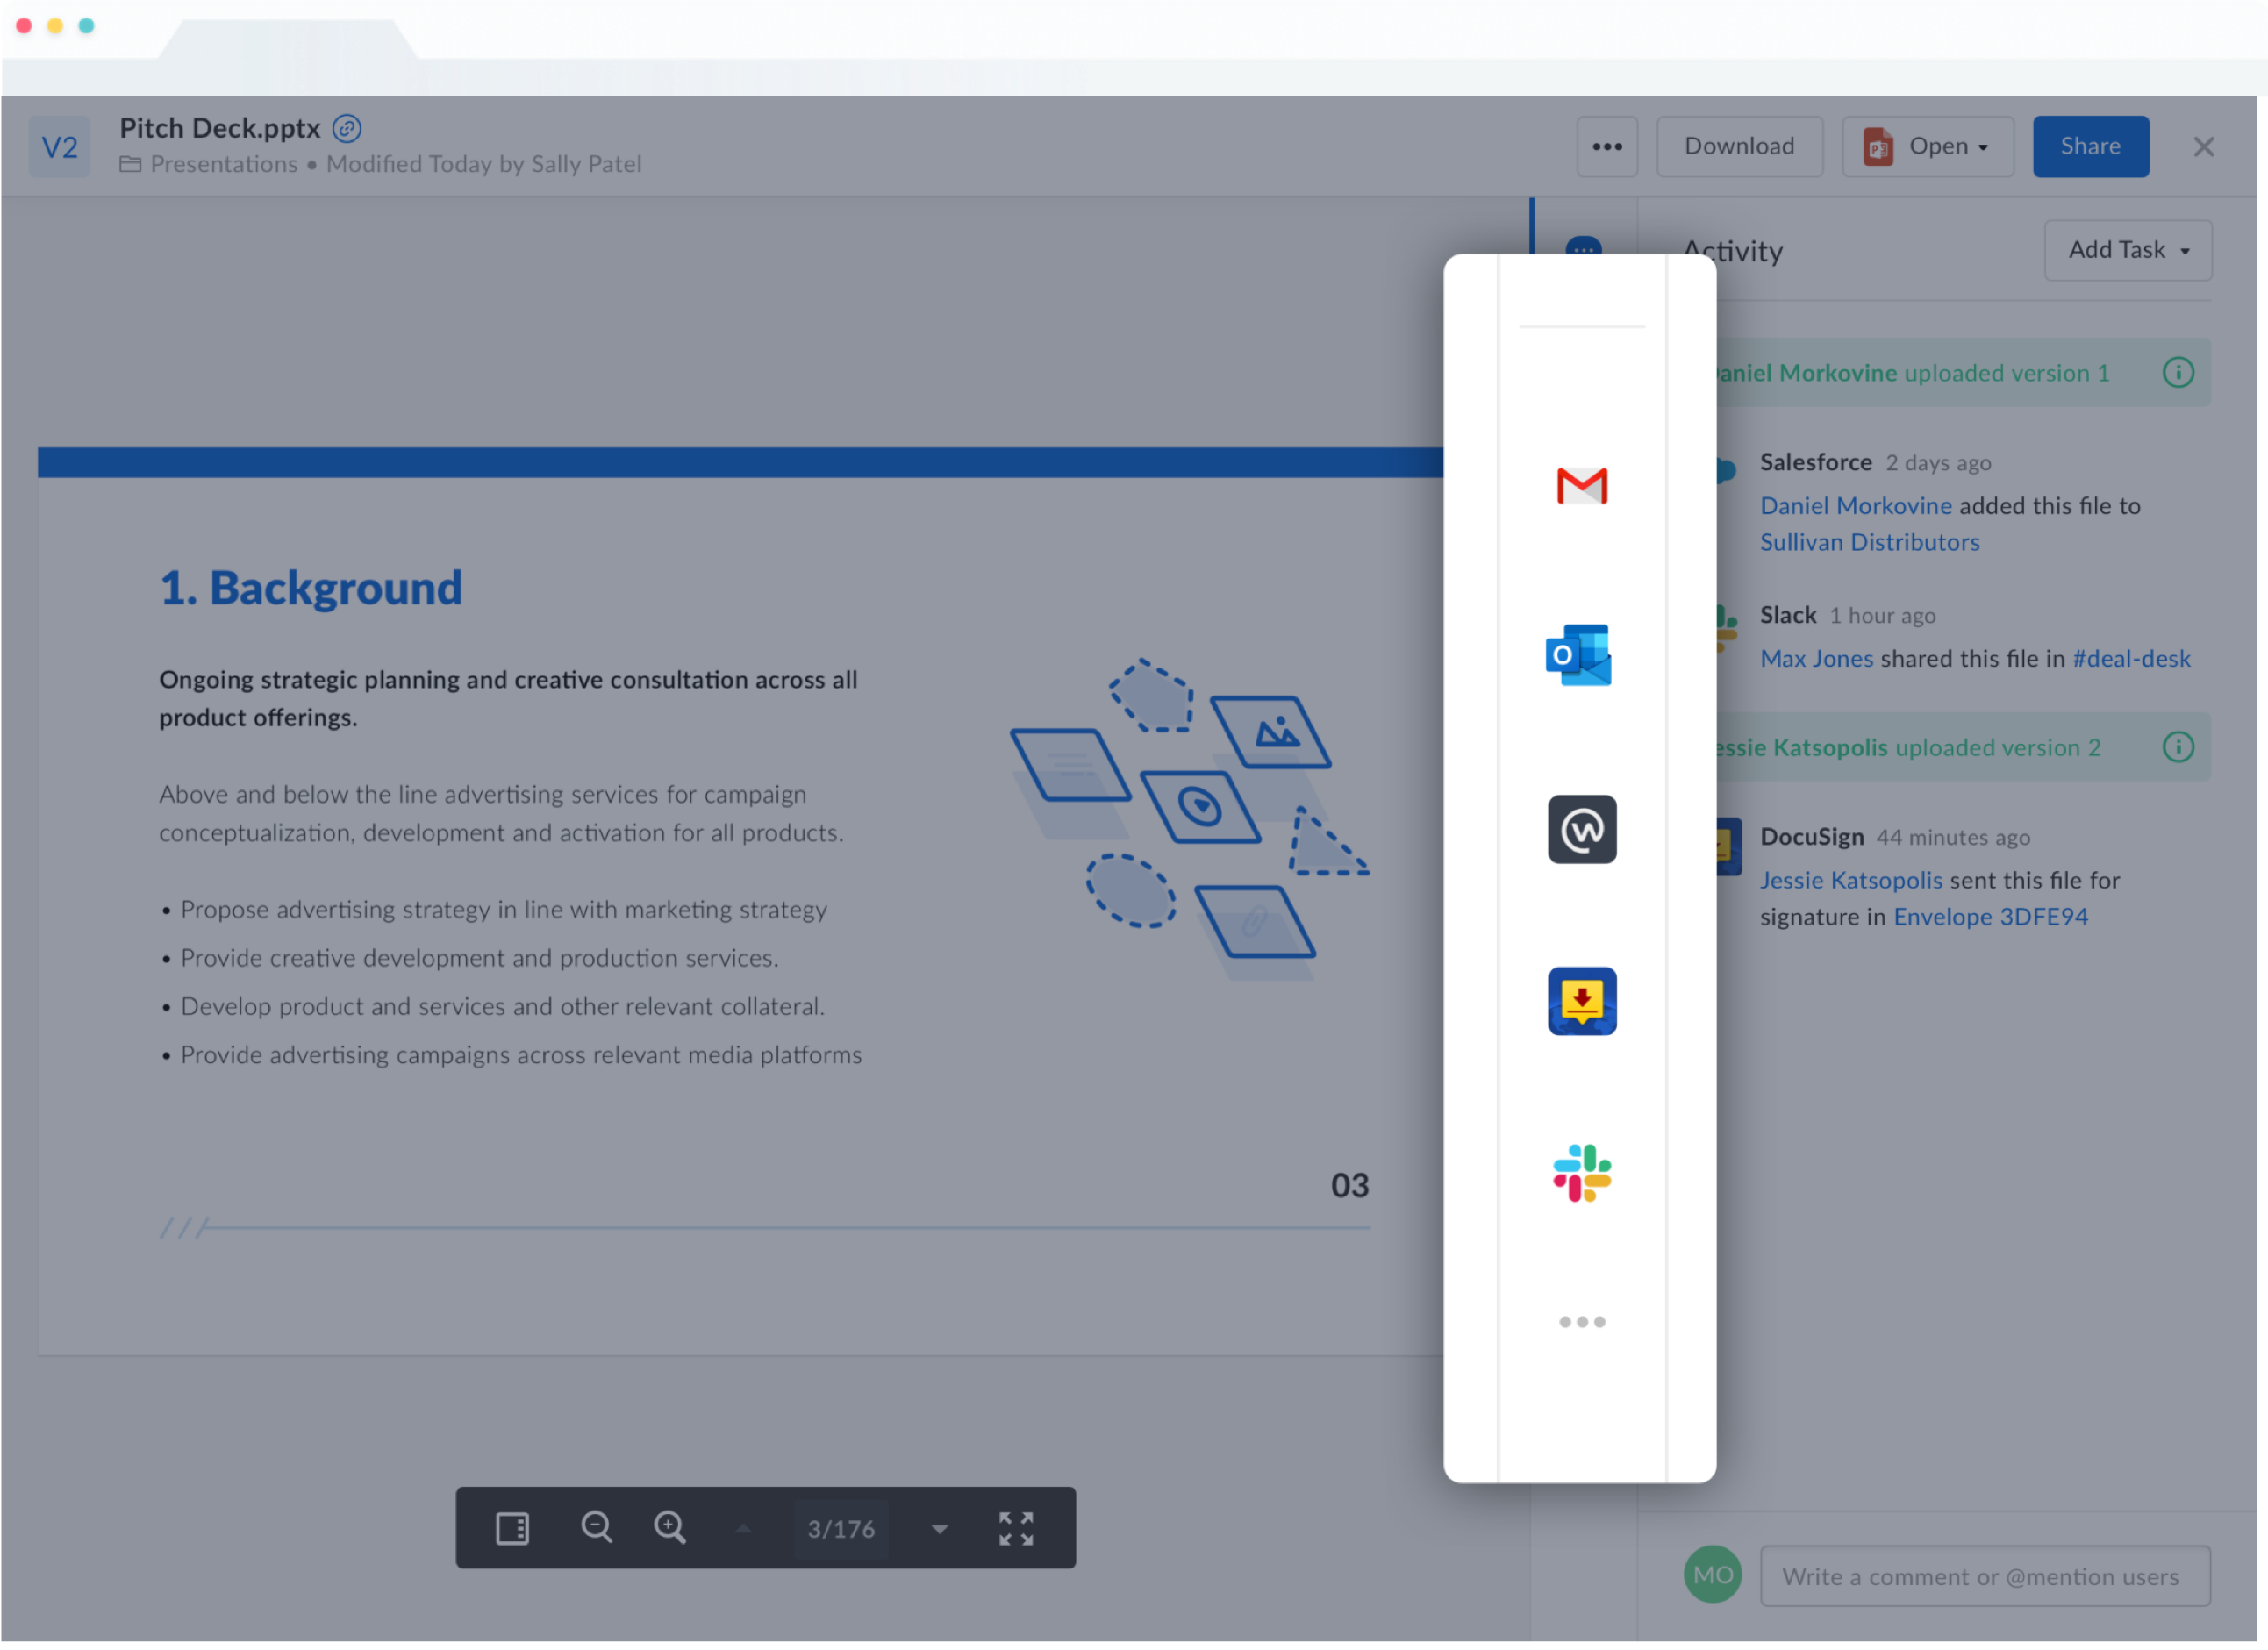Zoom out of the slide preview
This screenshot has width=2268, height=1650.
(596, 1527)
